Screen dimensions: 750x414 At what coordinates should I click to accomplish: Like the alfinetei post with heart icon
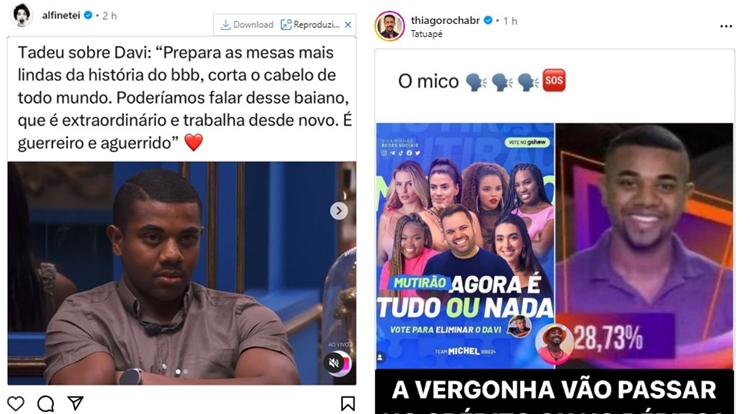pos(15,403)
